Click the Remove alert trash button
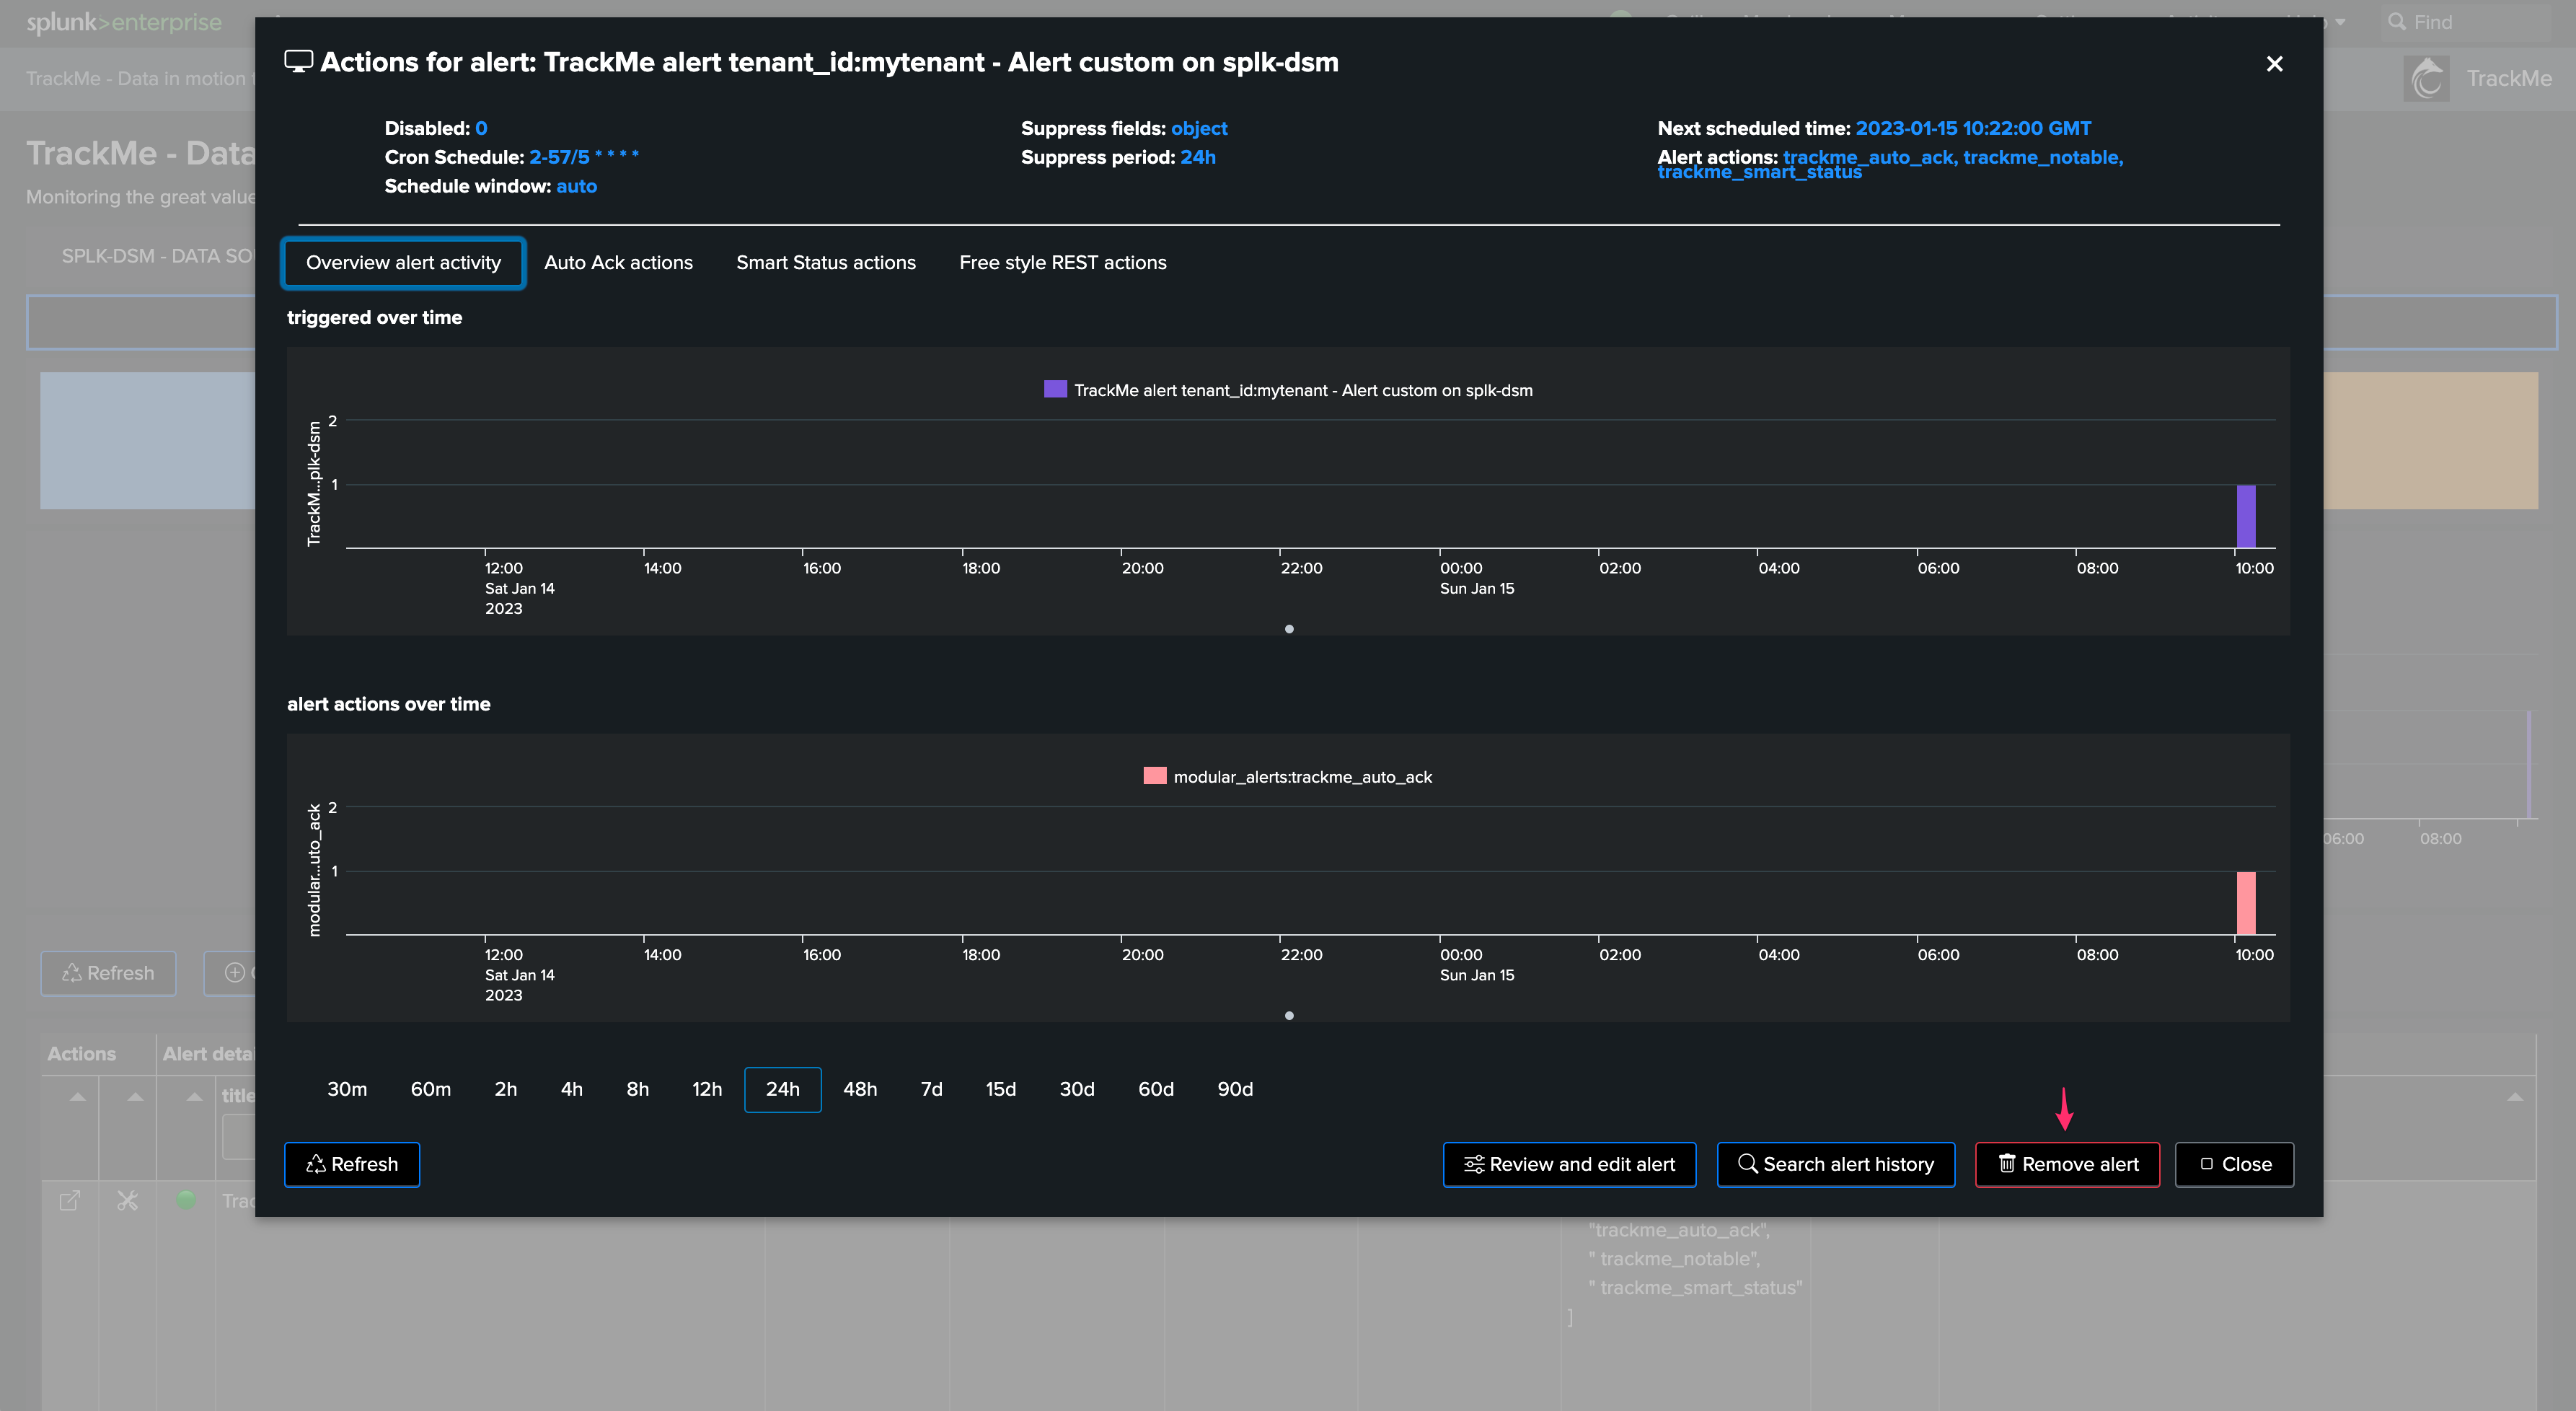The image size is (2576, 1411). tap(2067, 1164)
